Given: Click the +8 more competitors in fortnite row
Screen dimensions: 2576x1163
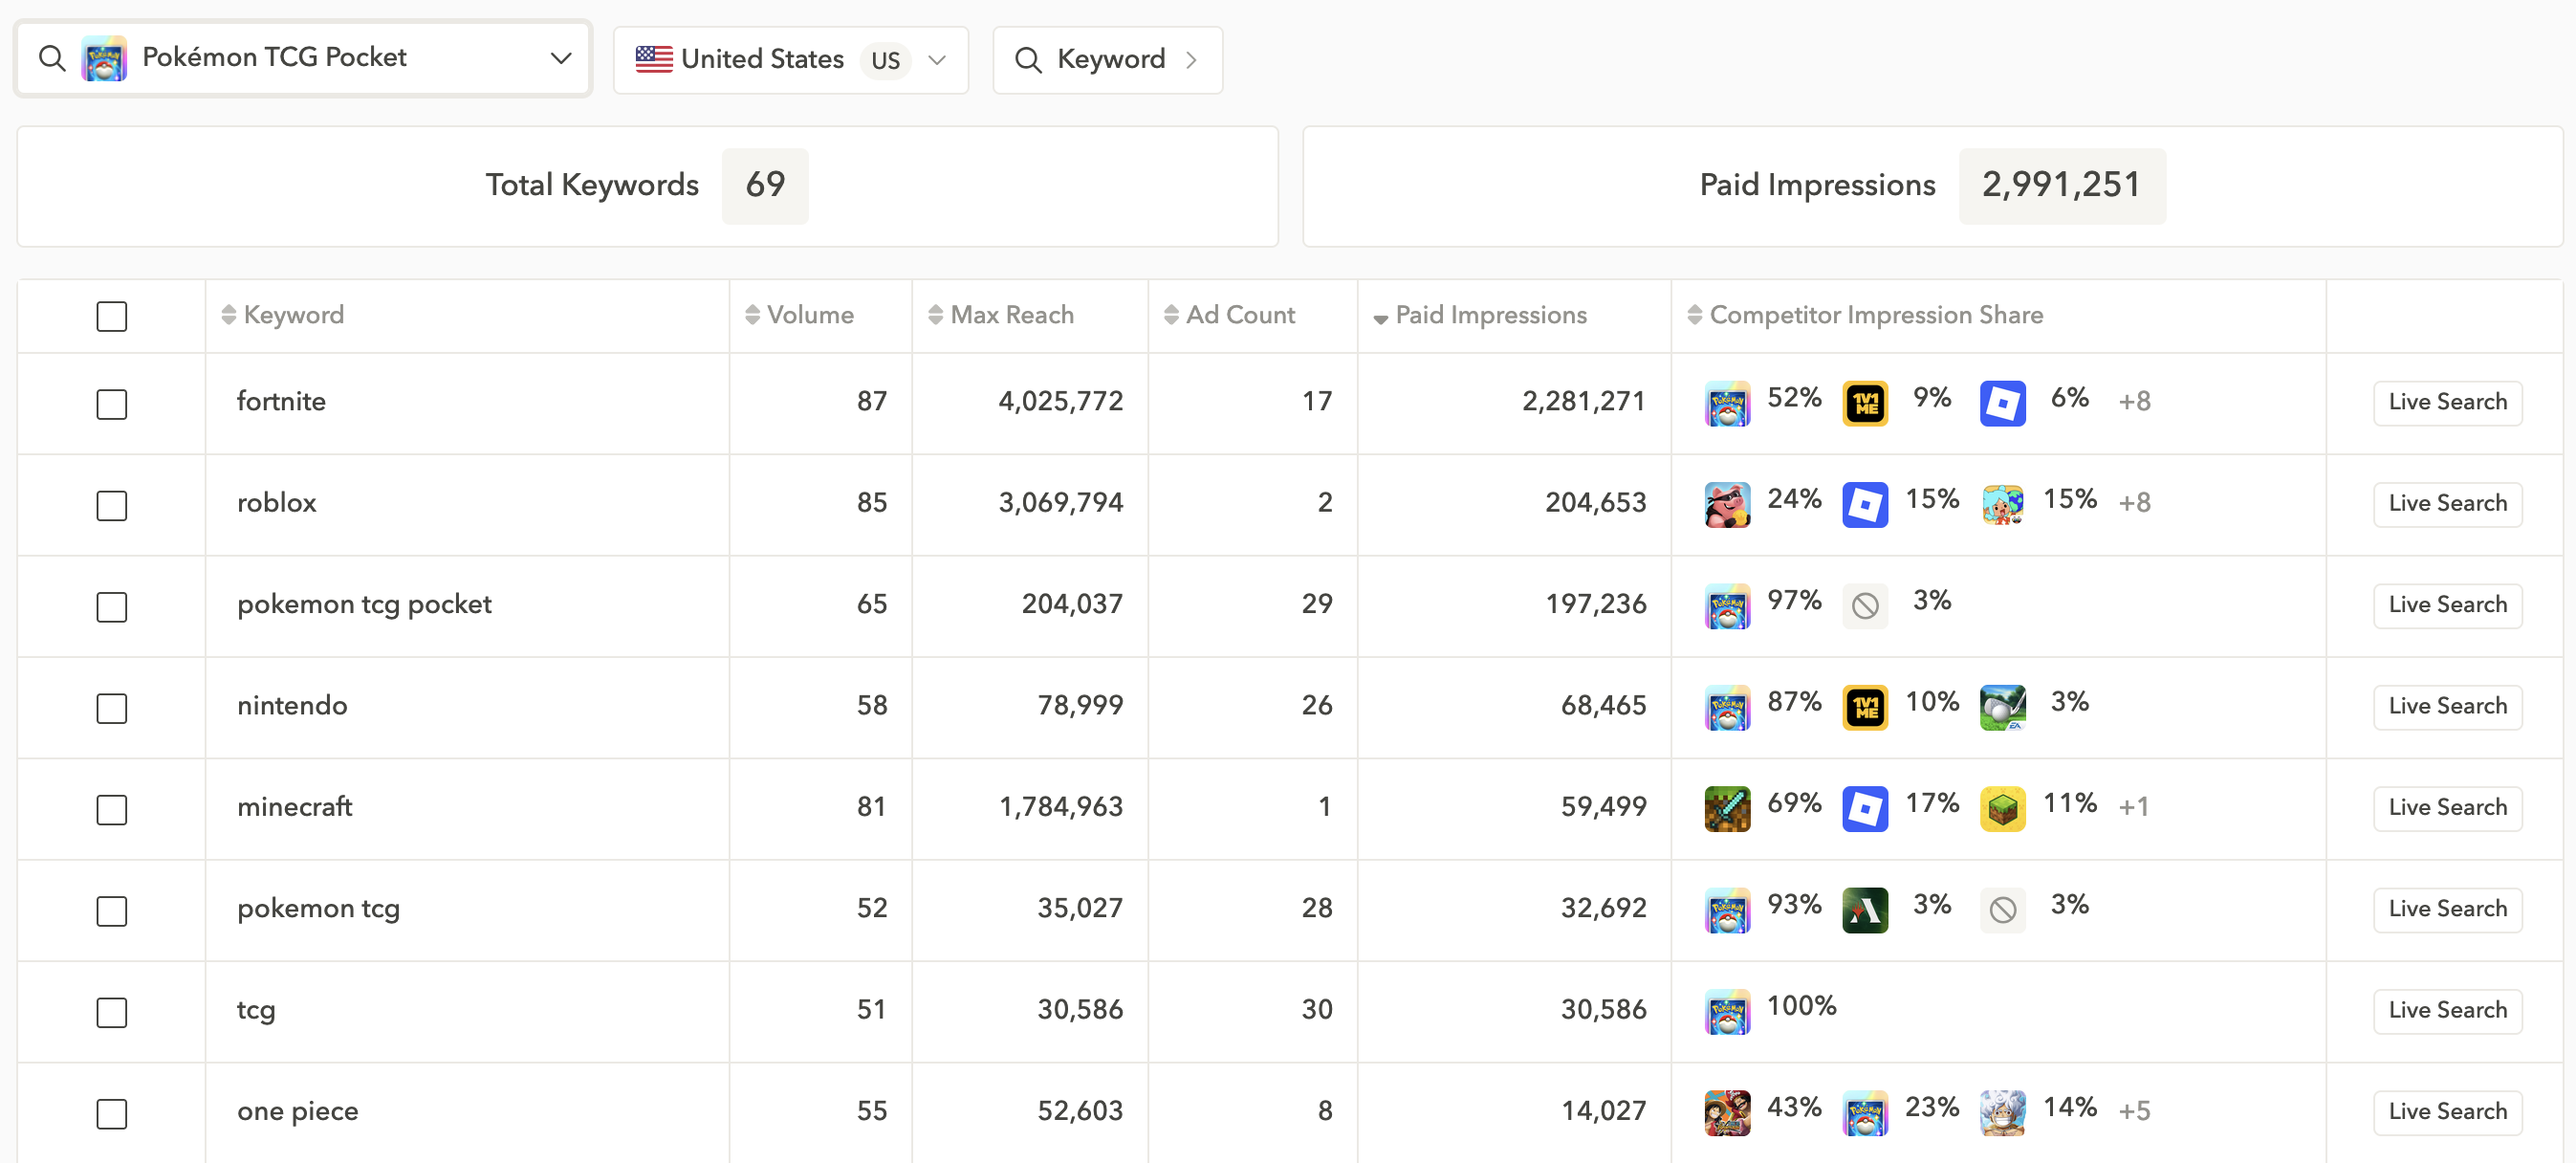Looking at the screenshot, I should click(2133, 402).
